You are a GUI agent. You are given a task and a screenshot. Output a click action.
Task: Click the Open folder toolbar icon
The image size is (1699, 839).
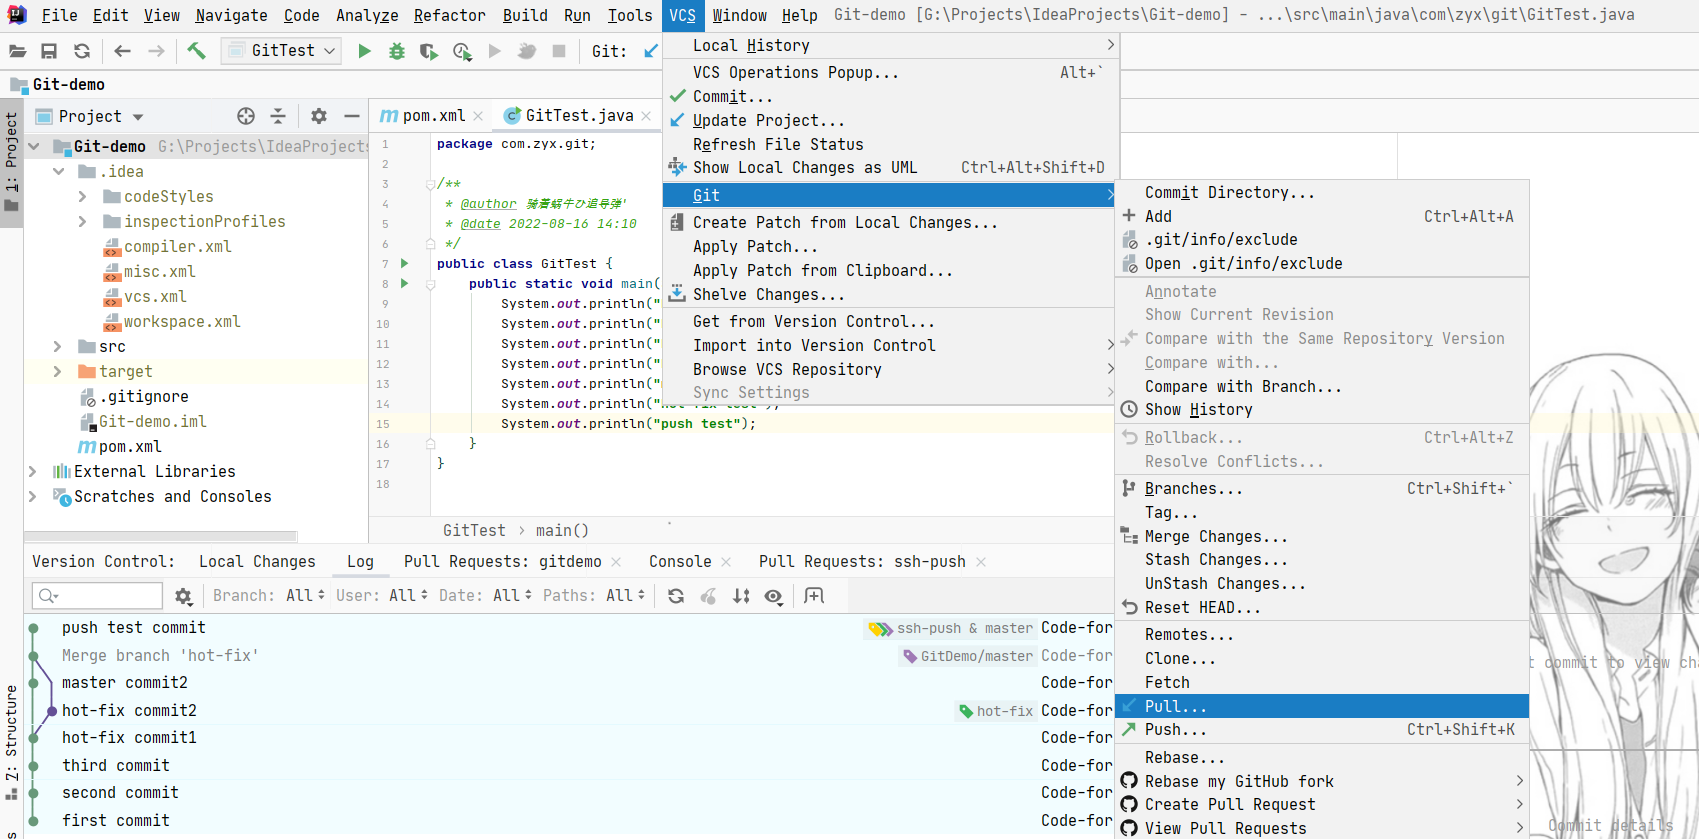tap(17, 51)
